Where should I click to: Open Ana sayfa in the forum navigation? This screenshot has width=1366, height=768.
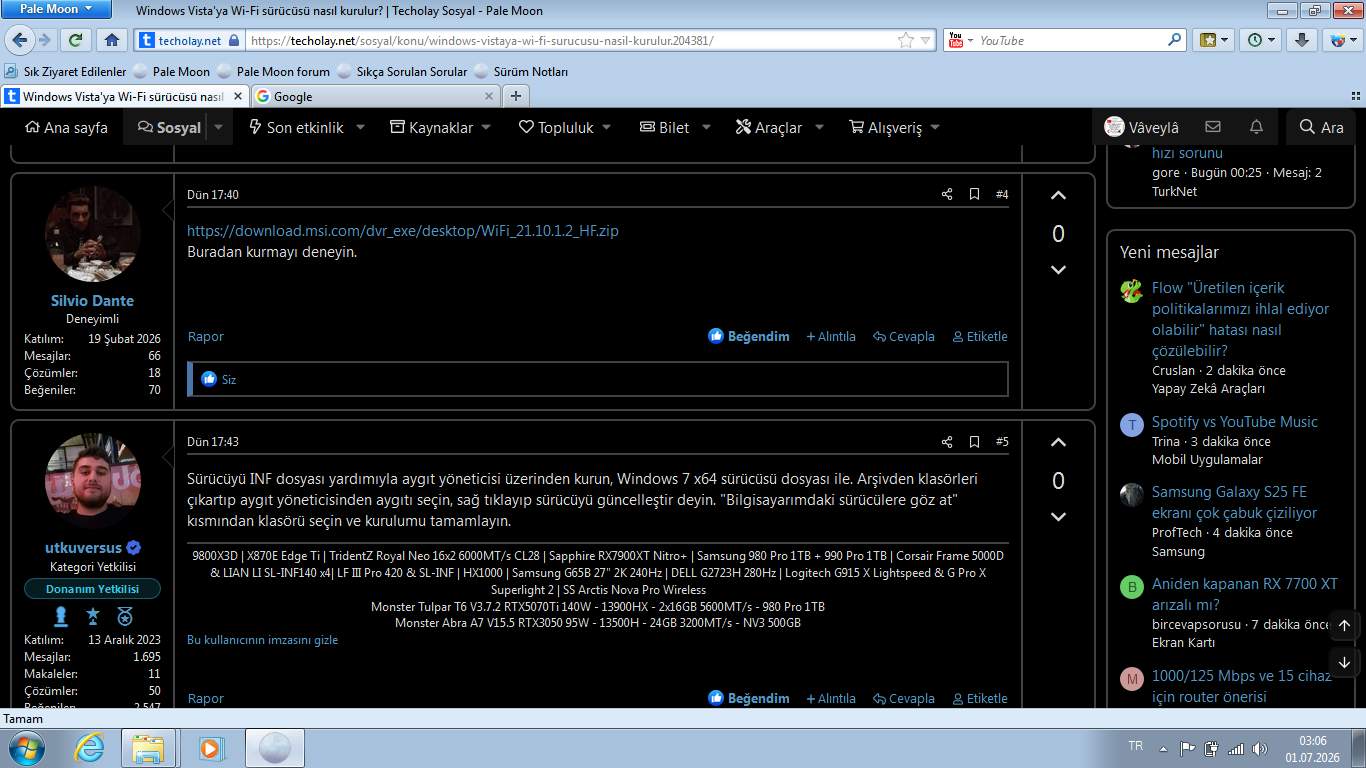pos(66,127)
